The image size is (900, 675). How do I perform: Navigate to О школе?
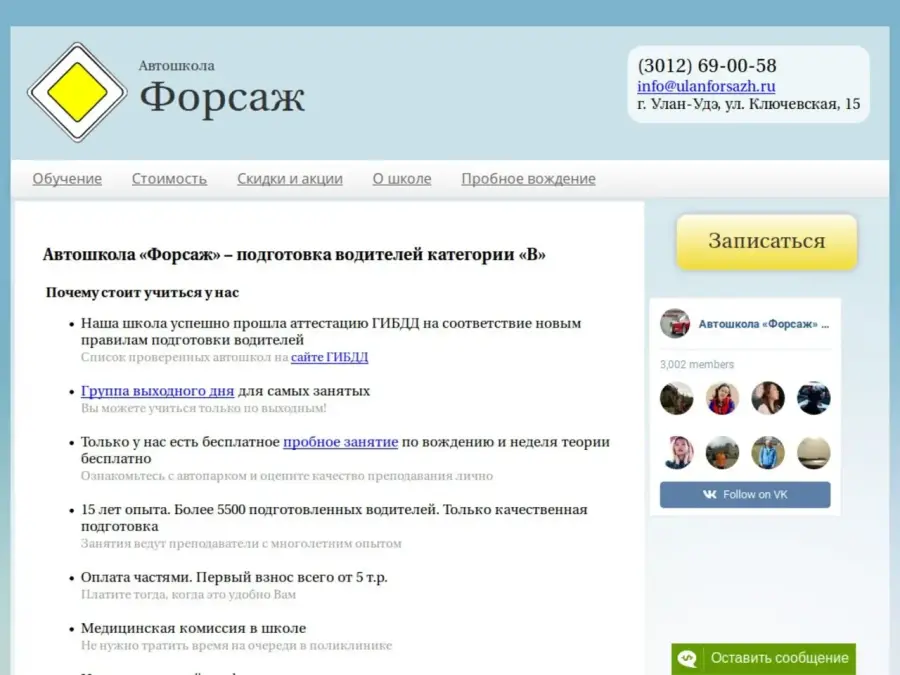click(402, 179)
